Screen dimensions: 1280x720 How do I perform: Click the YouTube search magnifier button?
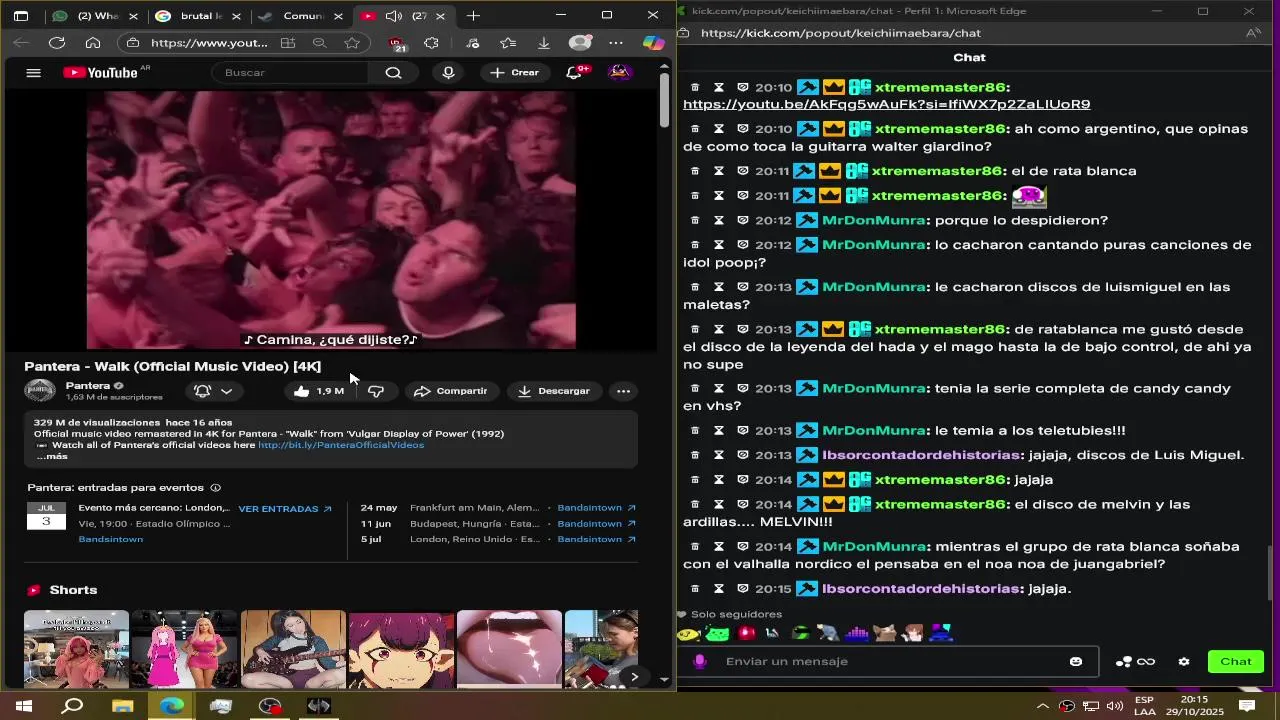[393, 72]
